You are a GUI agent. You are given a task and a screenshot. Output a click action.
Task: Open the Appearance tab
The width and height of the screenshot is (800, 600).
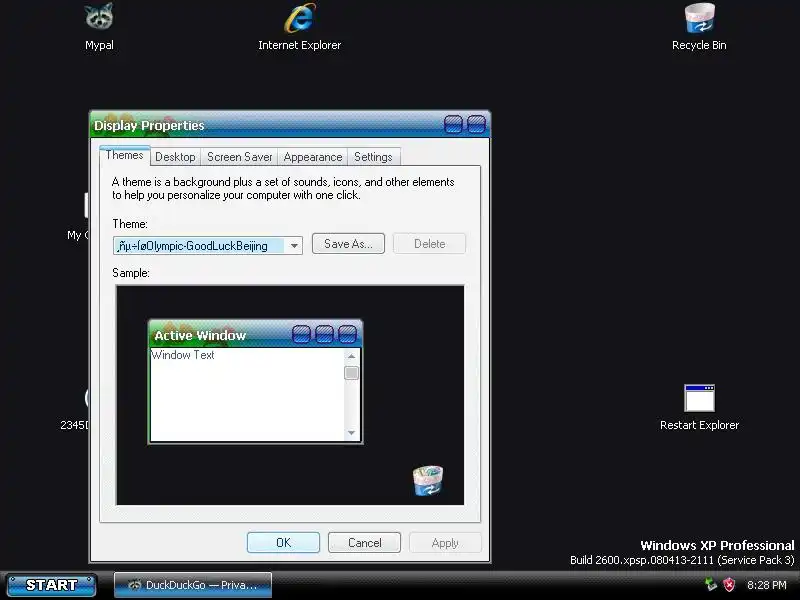click(x=313, y=157)
